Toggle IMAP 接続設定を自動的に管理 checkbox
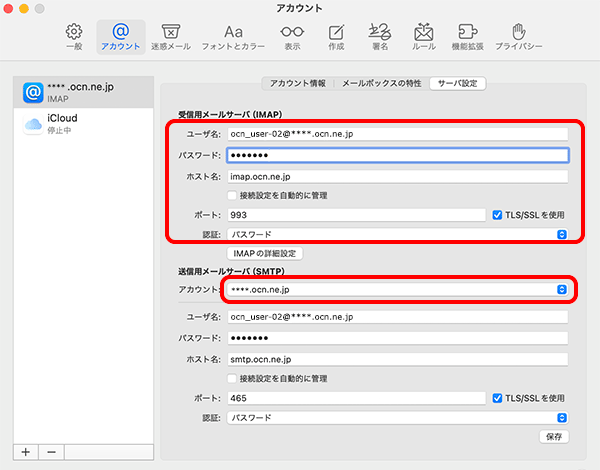 [x=232, y=196]
